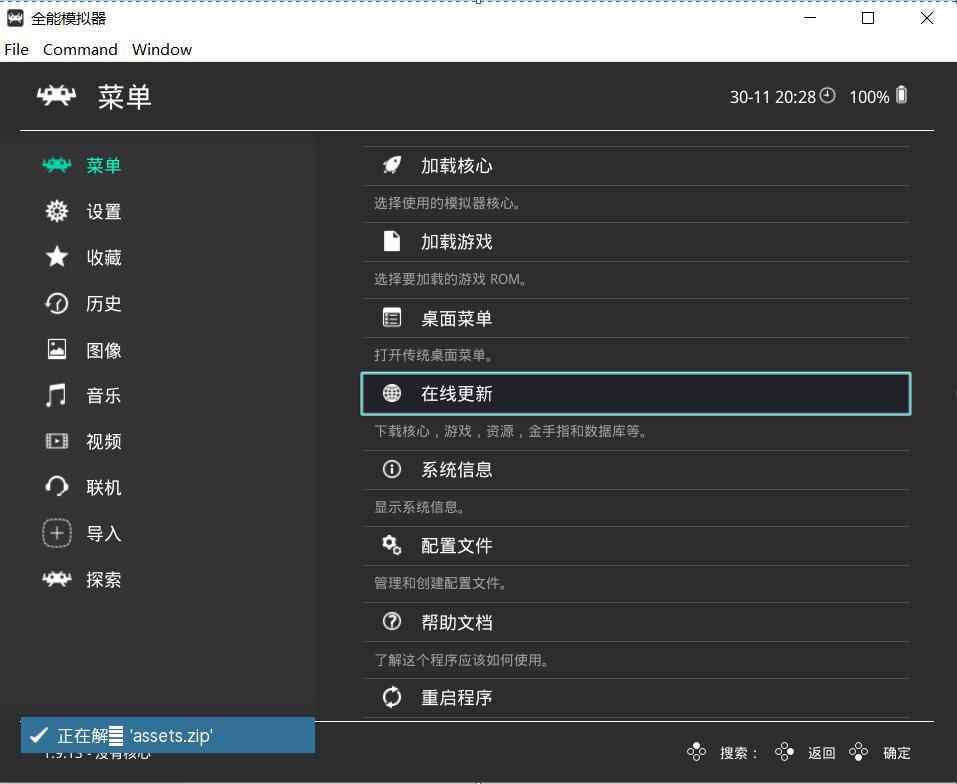
Task: Click the info icon next to 系统信息
Action: (391, 469)
